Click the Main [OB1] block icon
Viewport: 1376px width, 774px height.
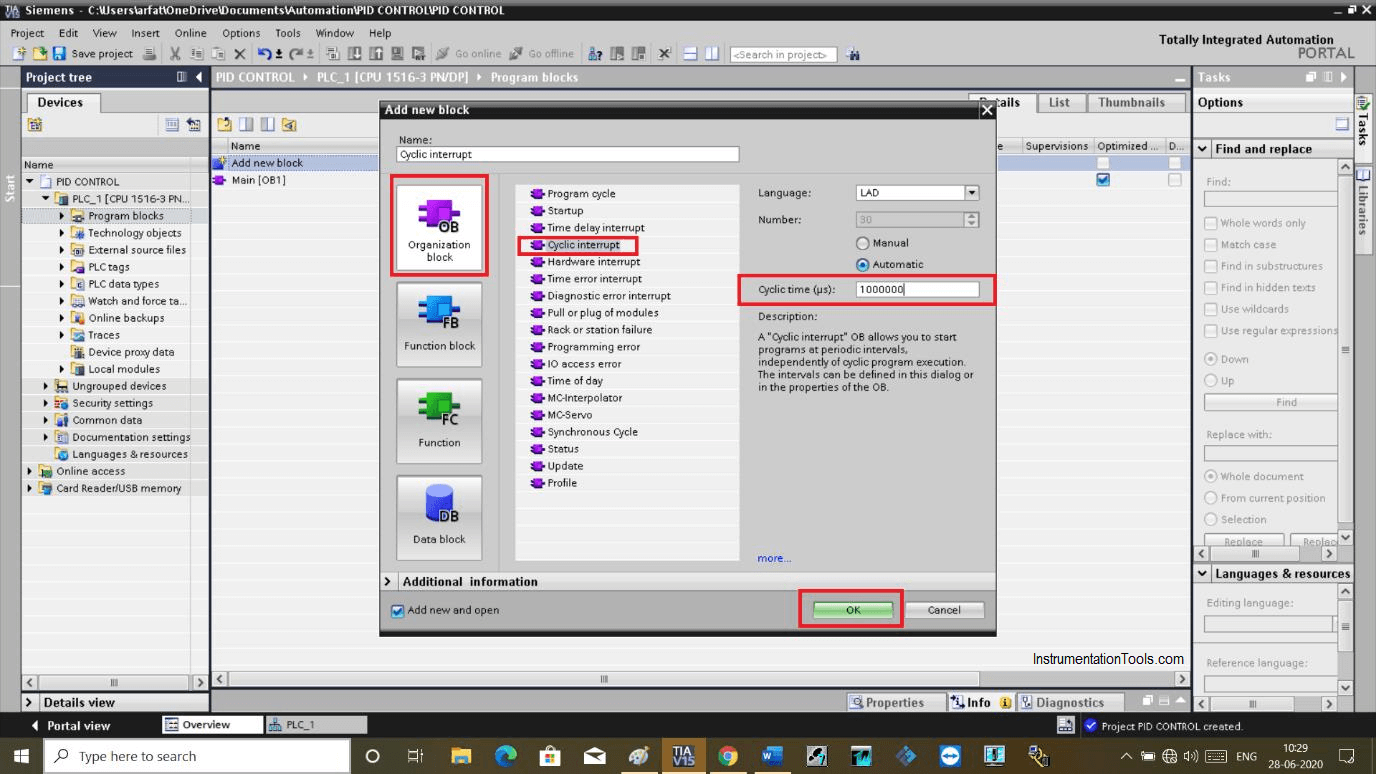point(220,180)
